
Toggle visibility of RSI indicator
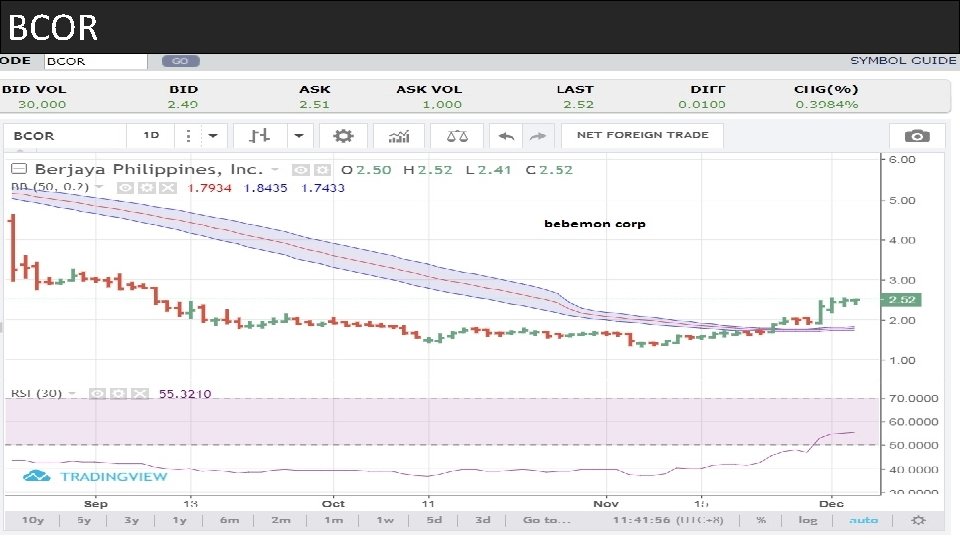(x=97, y=394)
